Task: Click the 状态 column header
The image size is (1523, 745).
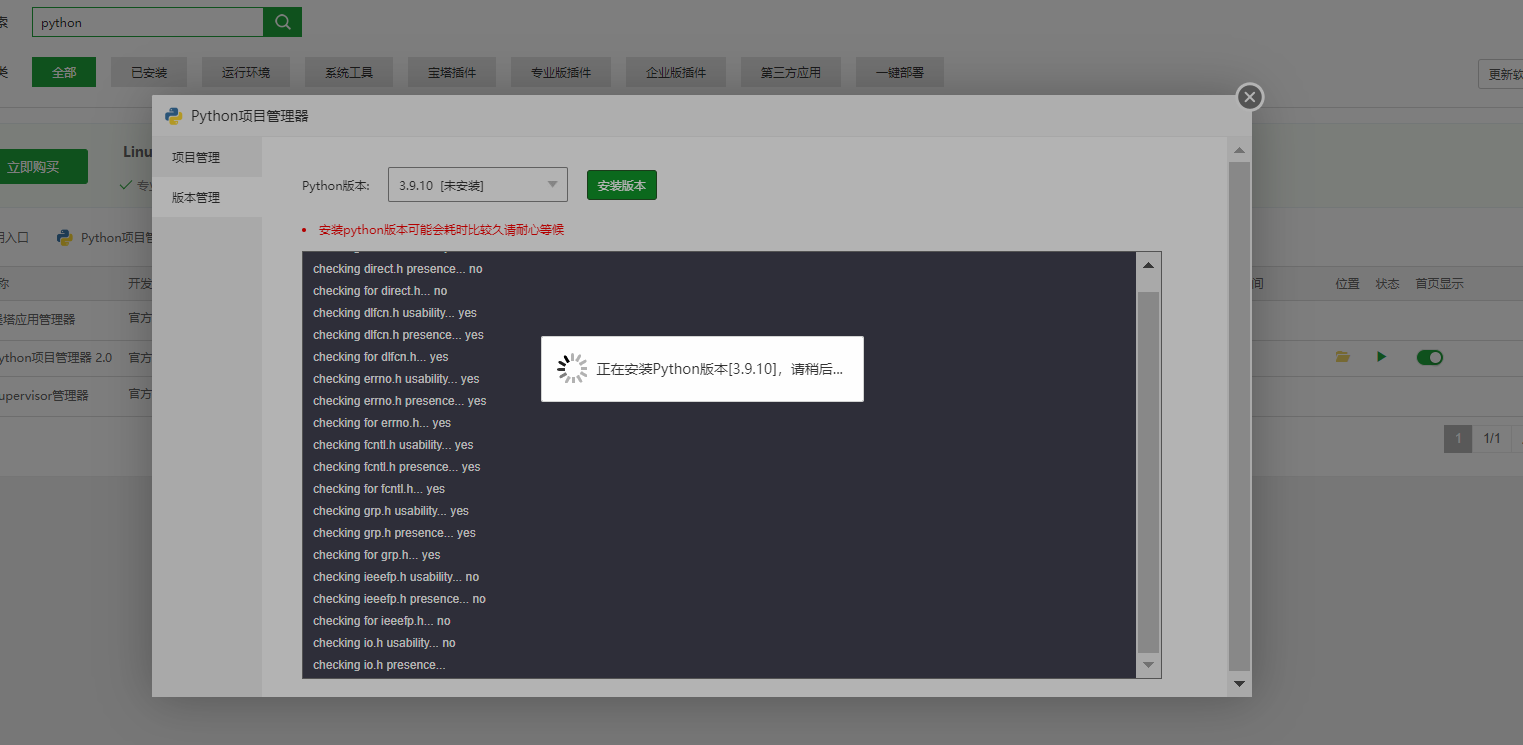Action: (x=1387, y=284)
